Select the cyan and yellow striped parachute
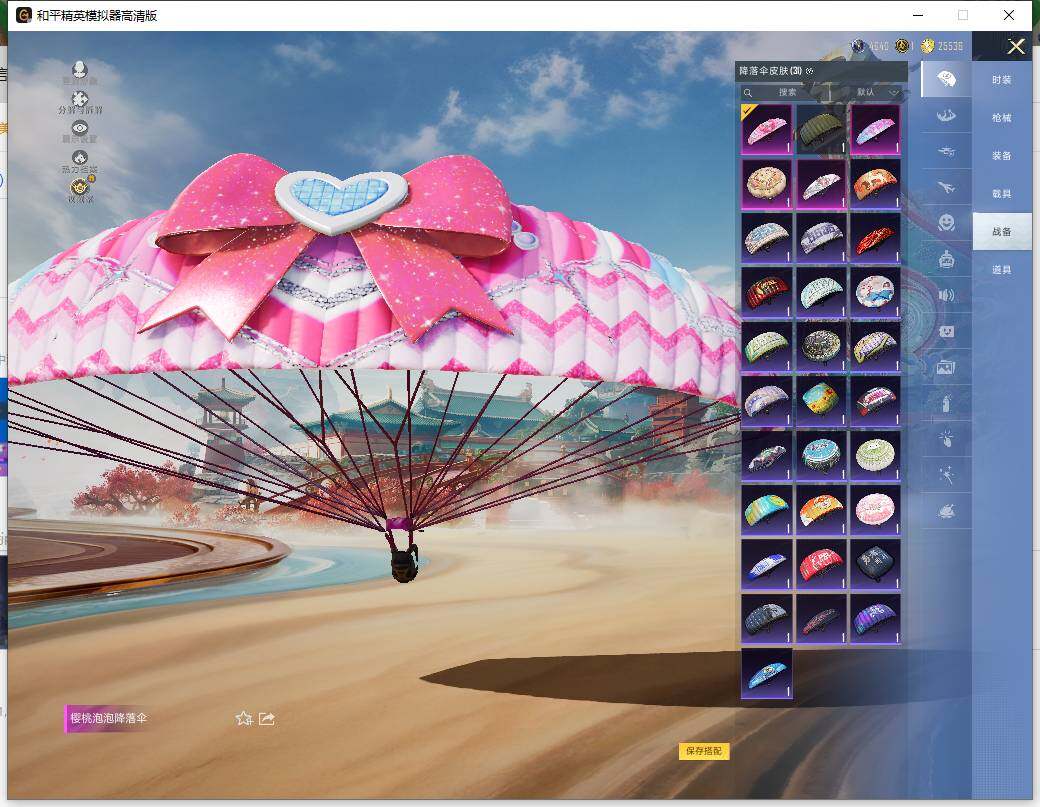The width and height of the screenshot is (1040, 807). click(766, 509)
